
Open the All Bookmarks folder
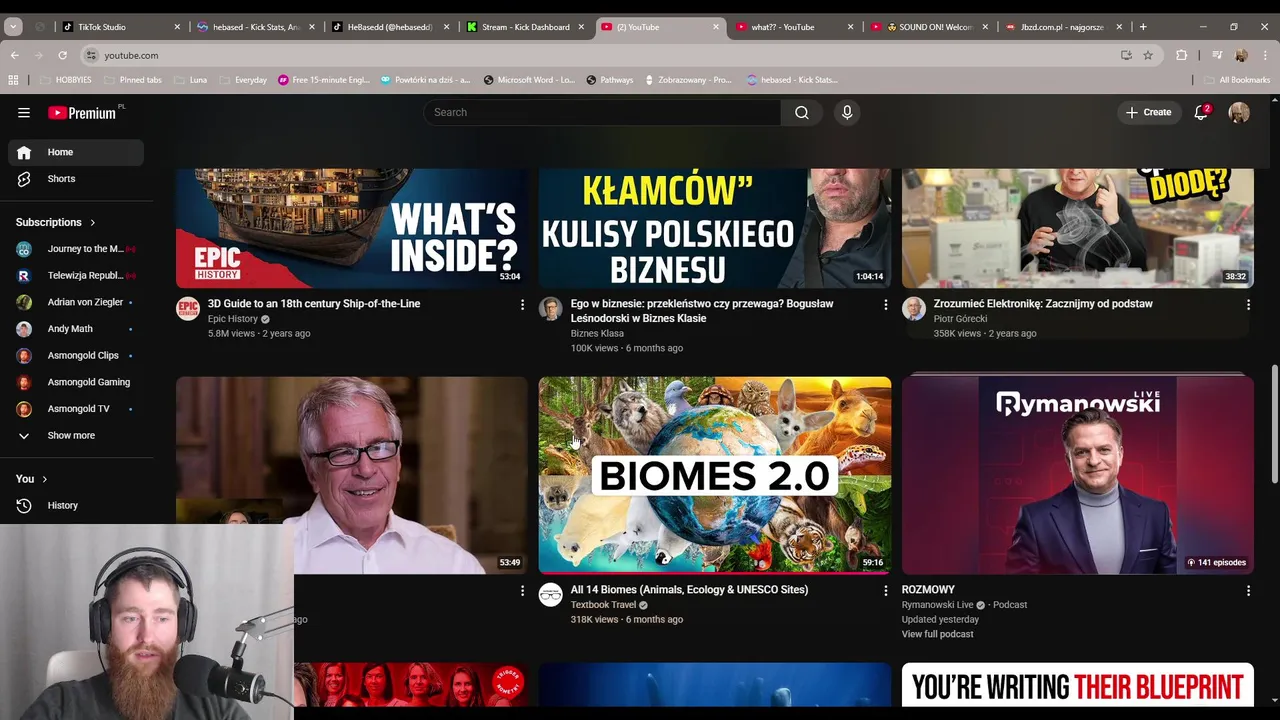[x=1237, y=80]
